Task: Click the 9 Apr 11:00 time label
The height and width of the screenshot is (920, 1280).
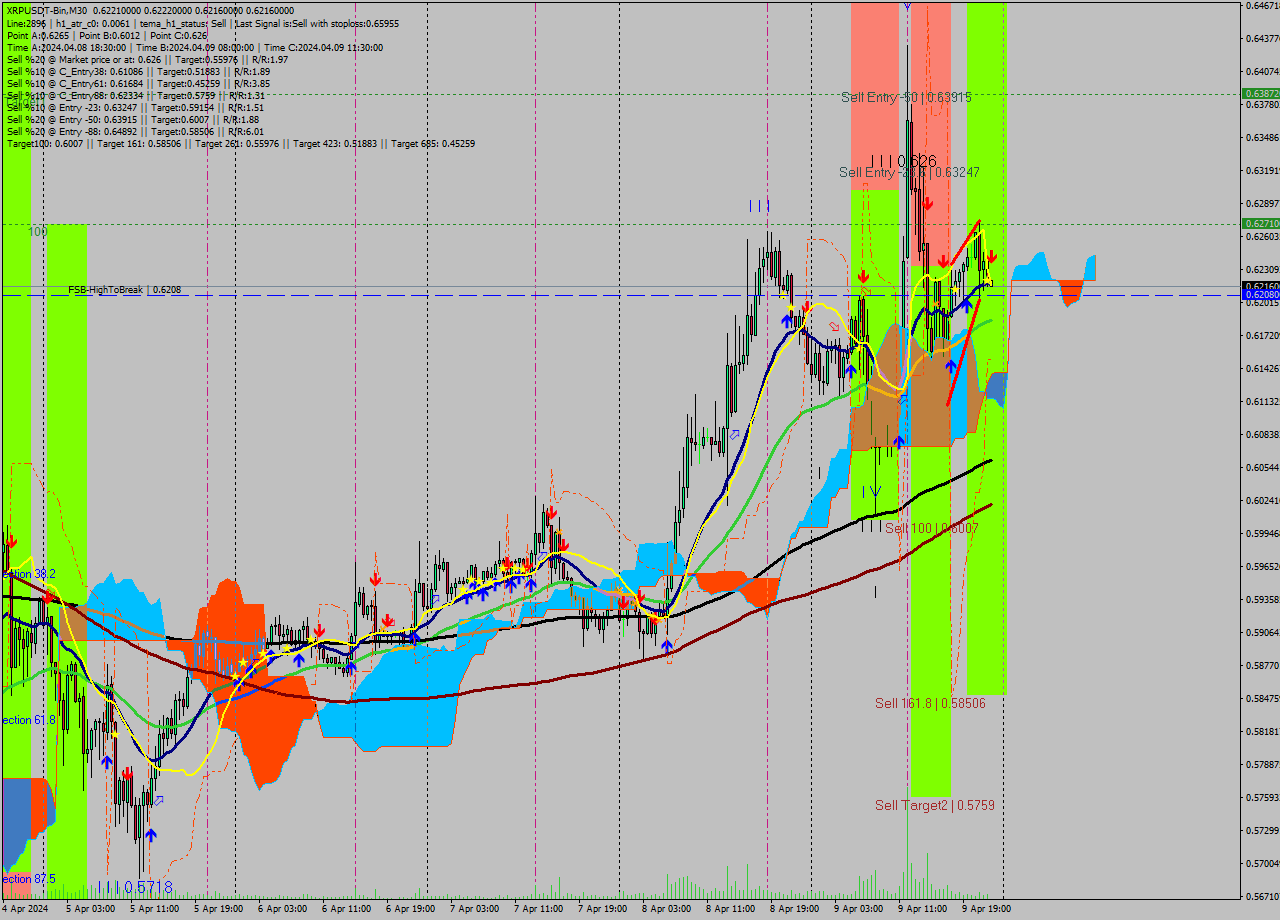Action: pyautogui.click(x=922, y=909)
